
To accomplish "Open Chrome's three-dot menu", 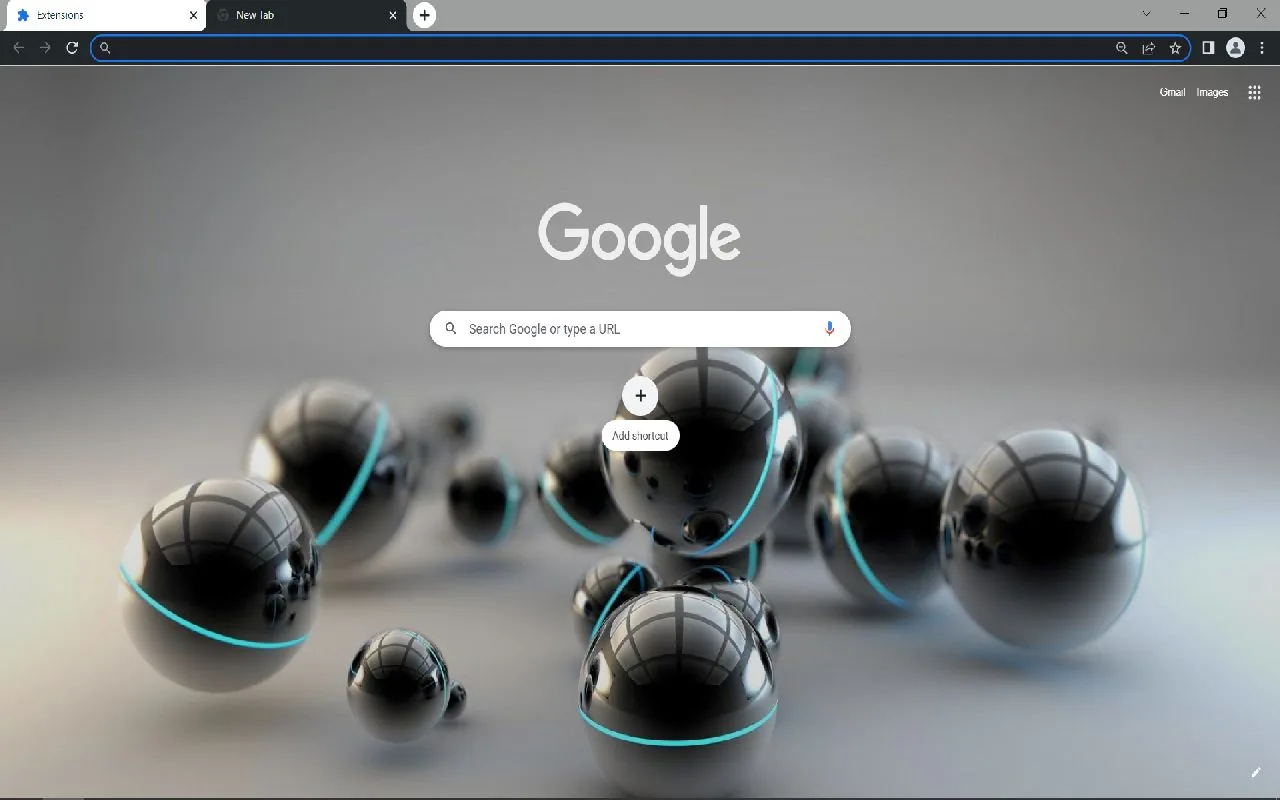I will tap(1263, 47).
